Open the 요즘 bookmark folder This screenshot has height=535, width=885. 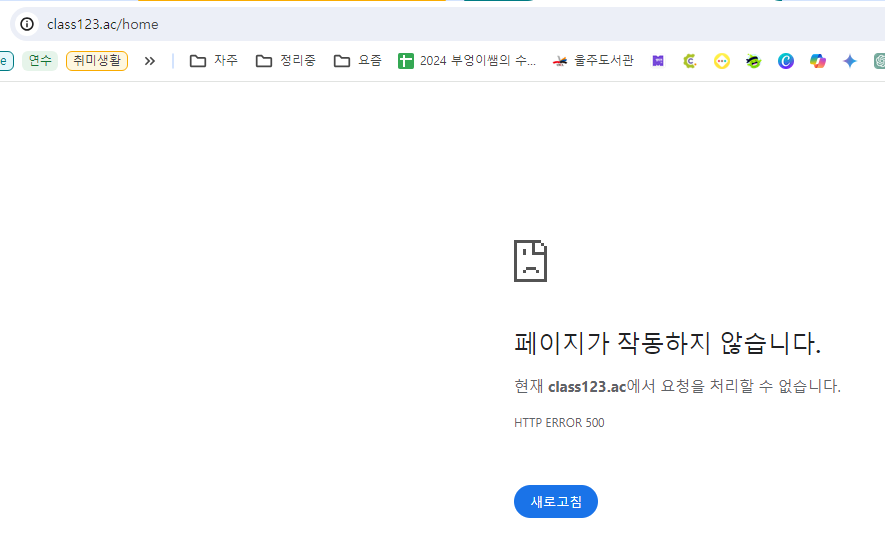[358, 61]
